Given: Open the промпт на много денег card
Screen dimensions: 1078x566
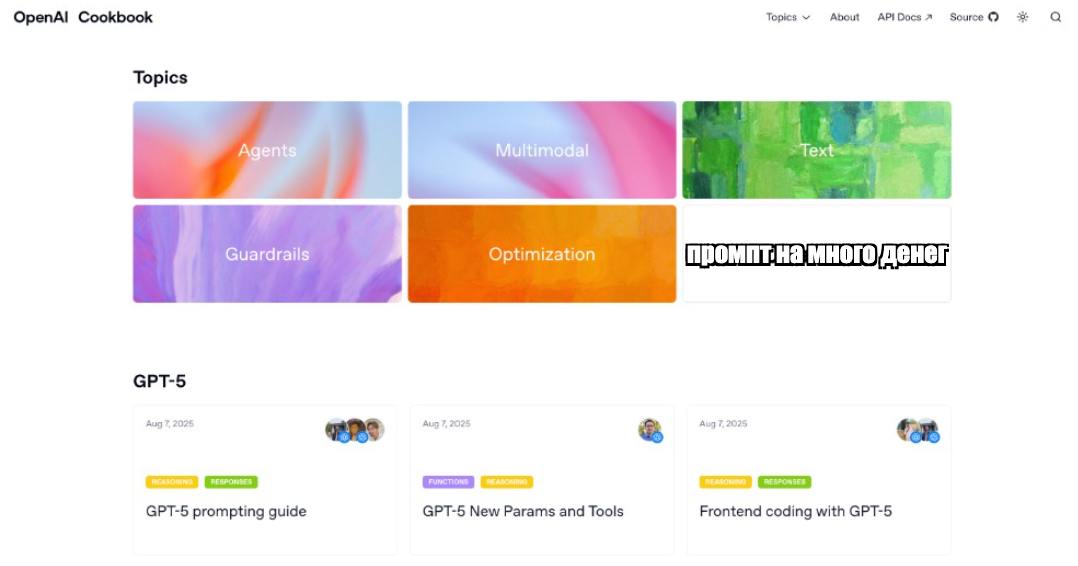Looking at the screenshot, I should point(817,254).
